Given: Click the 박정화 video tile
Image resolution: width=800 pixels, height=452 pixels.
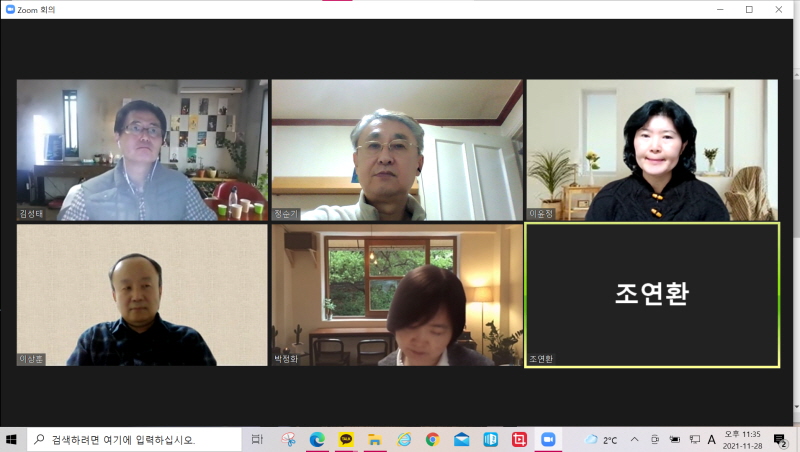Looking at the screenshot, I should tap(397, 295).
